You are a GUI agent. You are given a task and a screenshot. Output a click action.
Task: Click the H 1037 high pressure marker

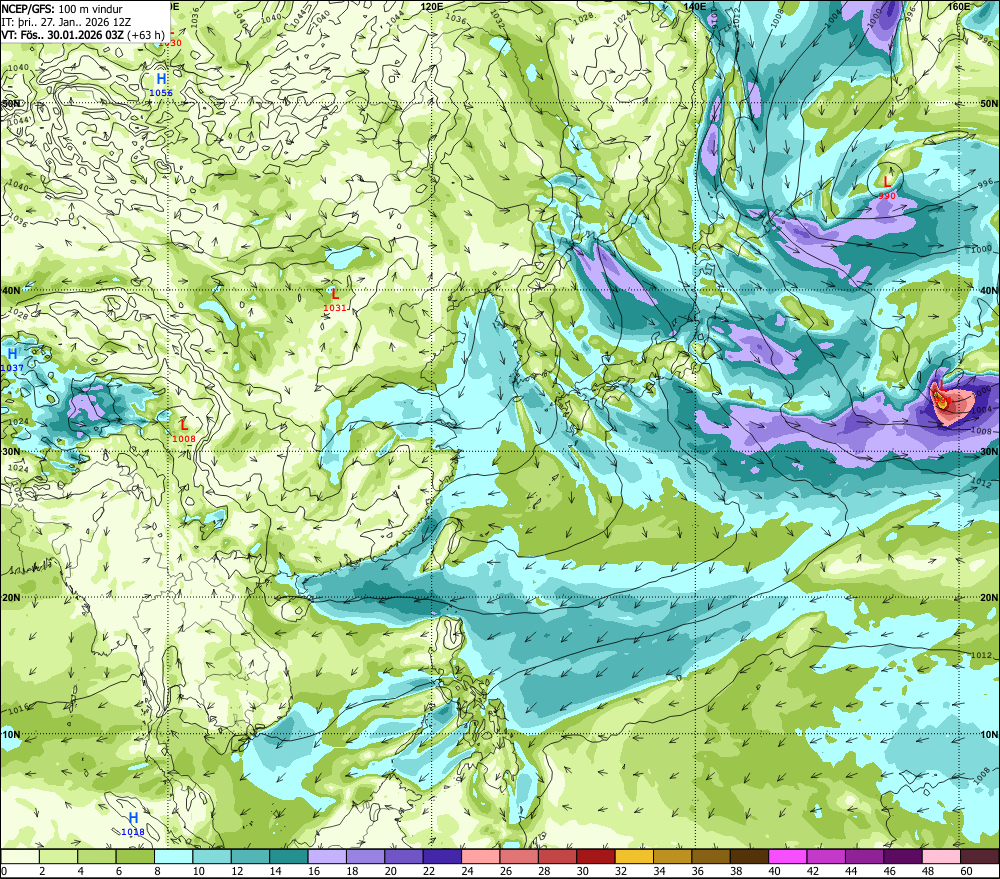tap(12, 360)
